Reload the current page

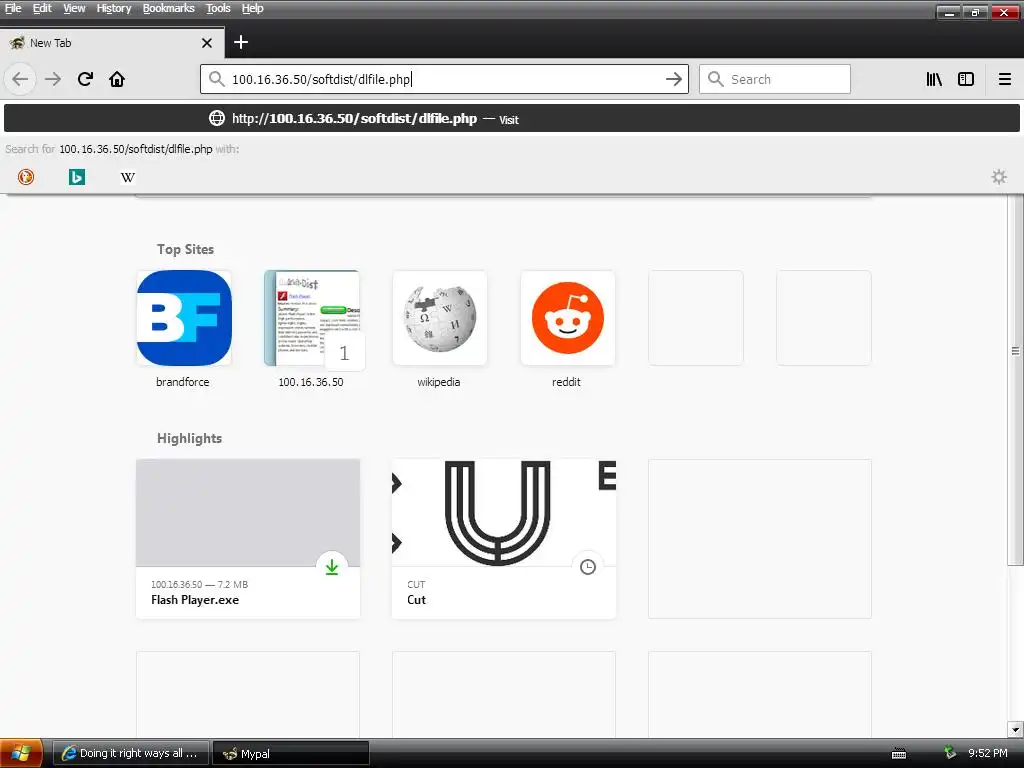(85, 79)
